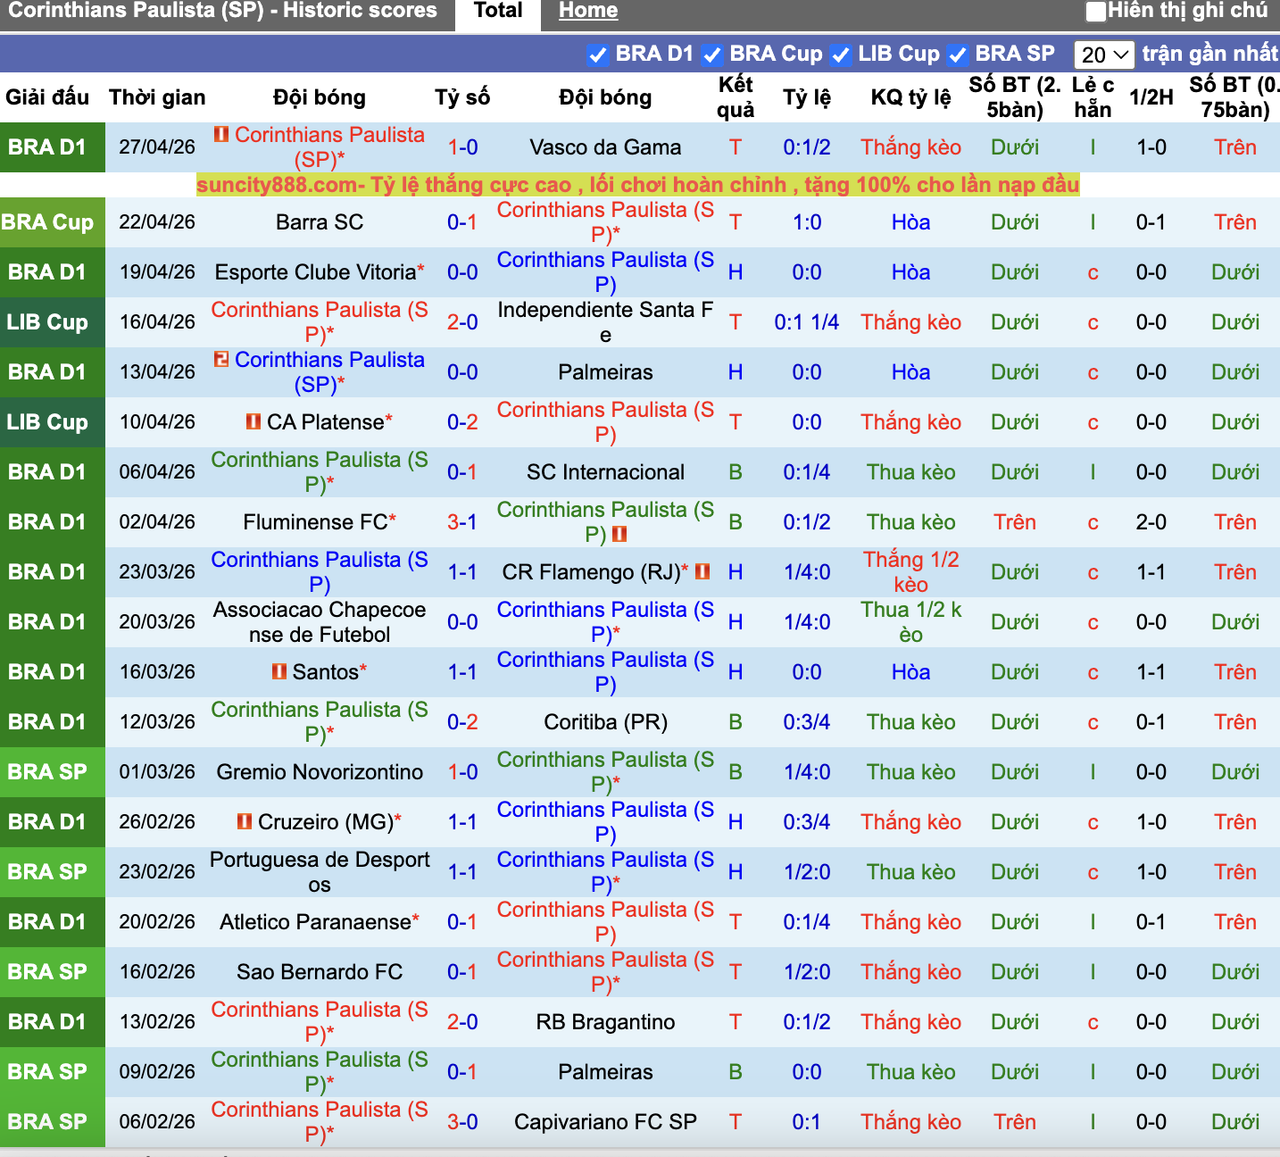Open Sao Bernardo FC team link
This screenshot has width=1280, height=1157.
319,972
